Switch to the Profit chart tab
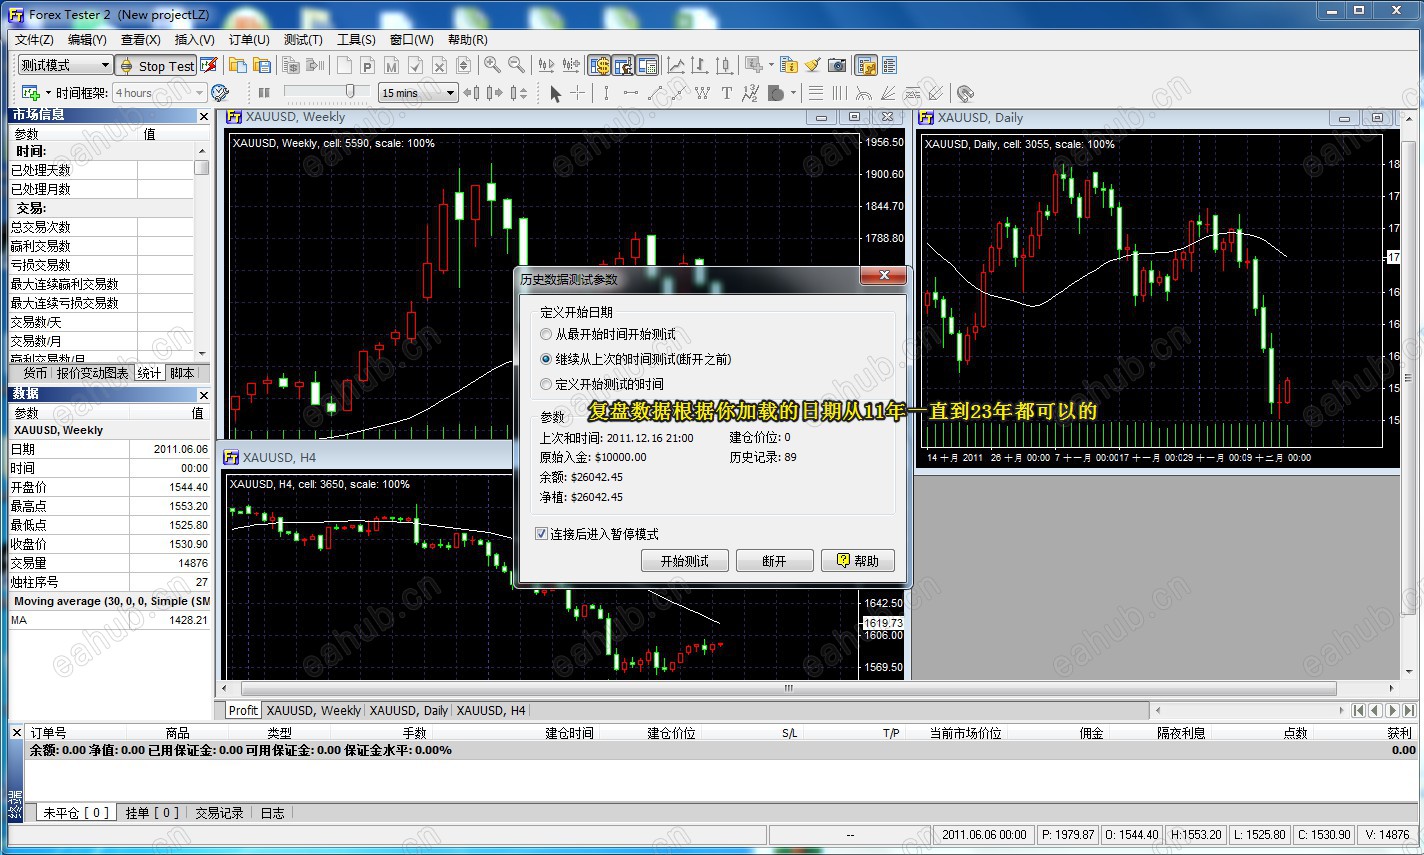The image size is (1424, 855). coord(243,710)
